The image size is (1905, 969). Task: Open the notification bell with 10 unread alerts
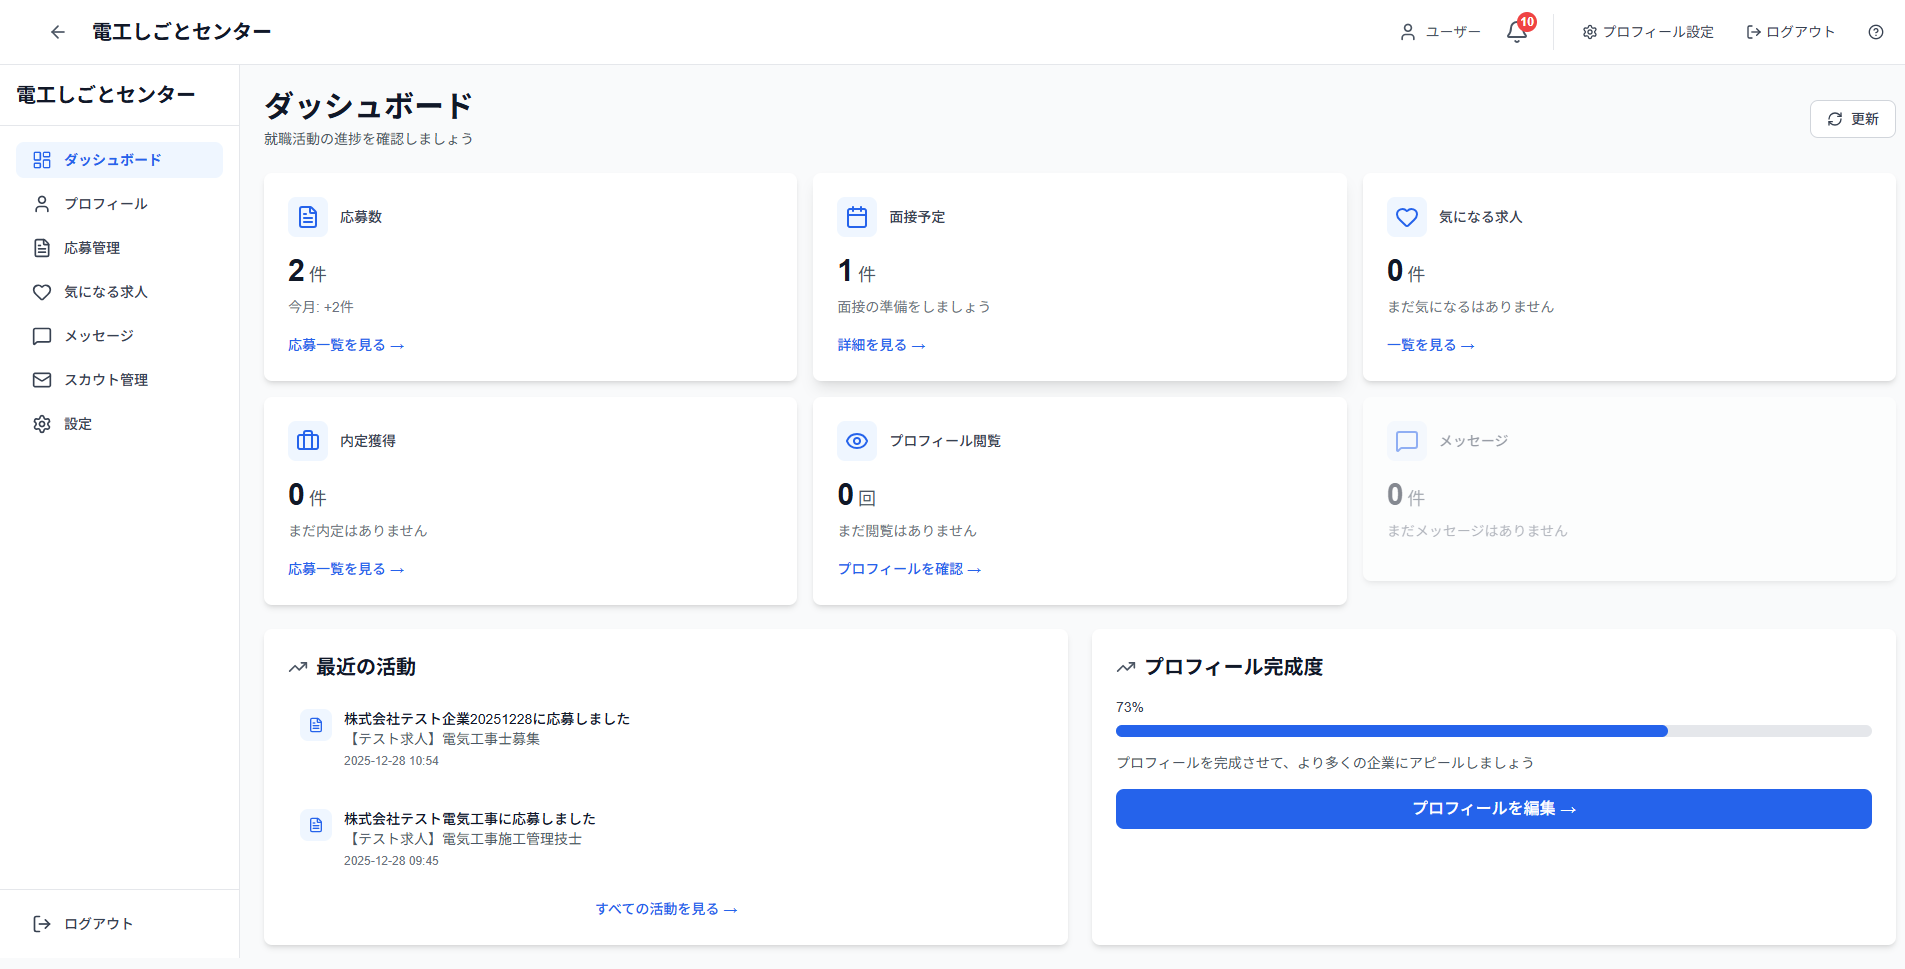tap(1515, 31)
